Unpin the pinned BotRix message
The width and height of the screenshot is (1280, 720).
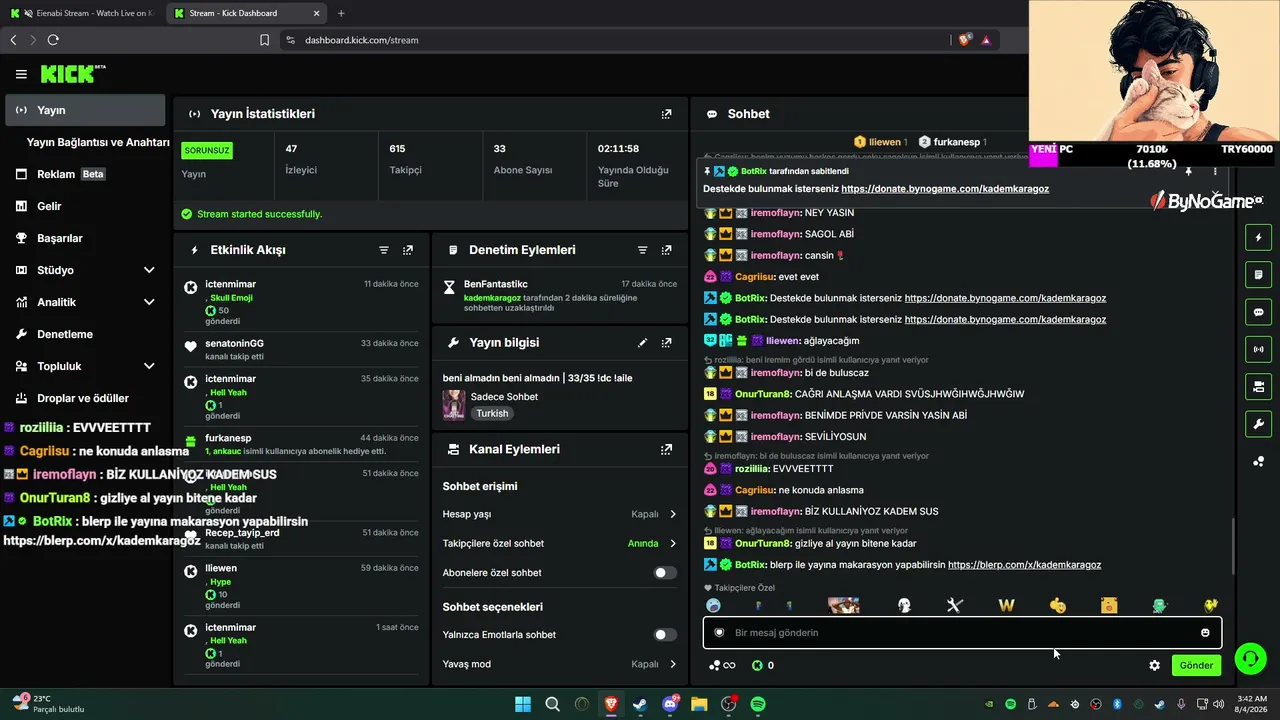click(x=1188, y=172)
